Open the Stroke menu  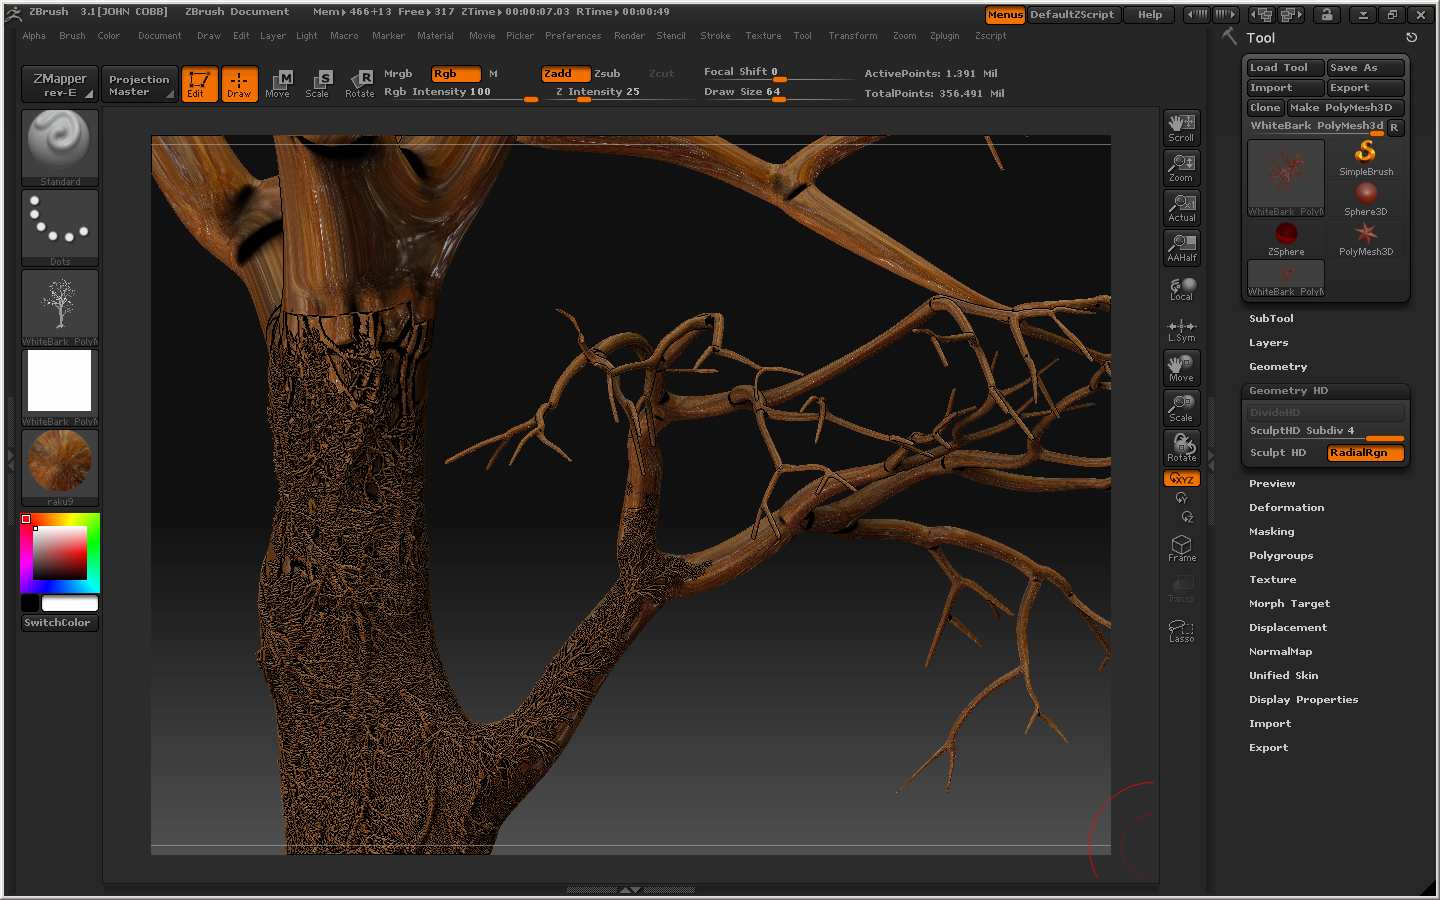click(x=715, y=36)
